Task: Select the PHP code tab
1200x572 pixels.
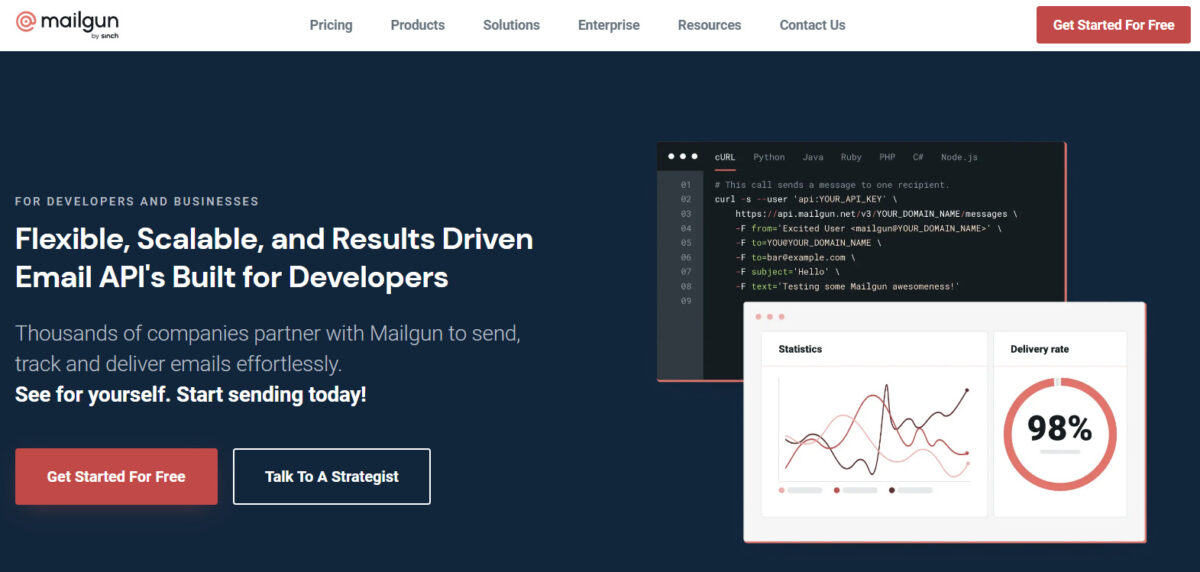Action: [x=887, y=157]
